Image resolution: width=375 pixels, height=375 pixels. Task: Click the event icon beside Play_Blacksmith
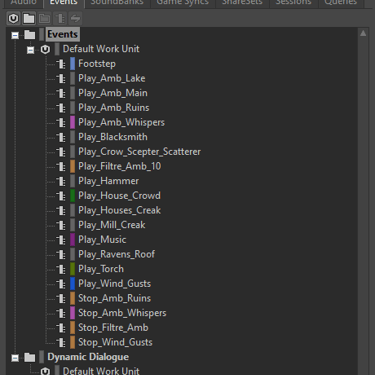pyautogui.click(x=61, y=137)
